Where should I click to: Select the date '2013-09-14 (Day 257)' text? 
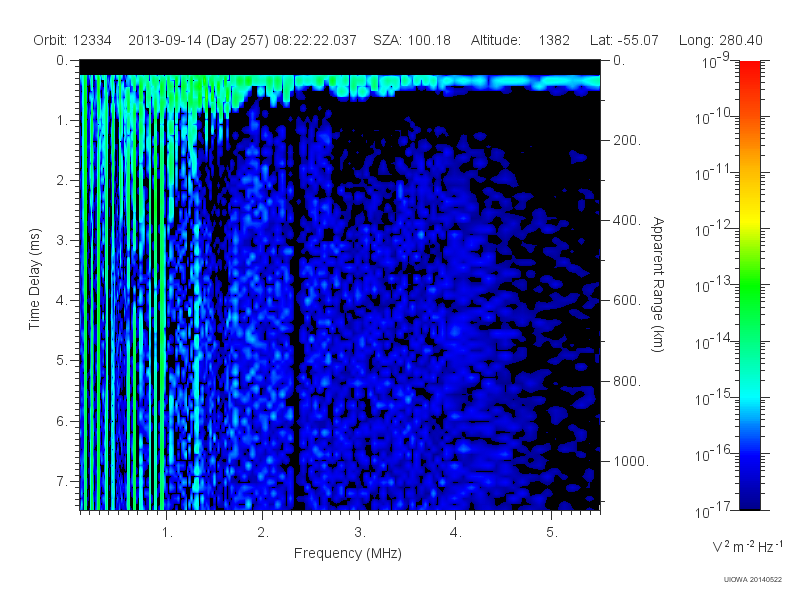pyautogui.click(x=198, y=40)
